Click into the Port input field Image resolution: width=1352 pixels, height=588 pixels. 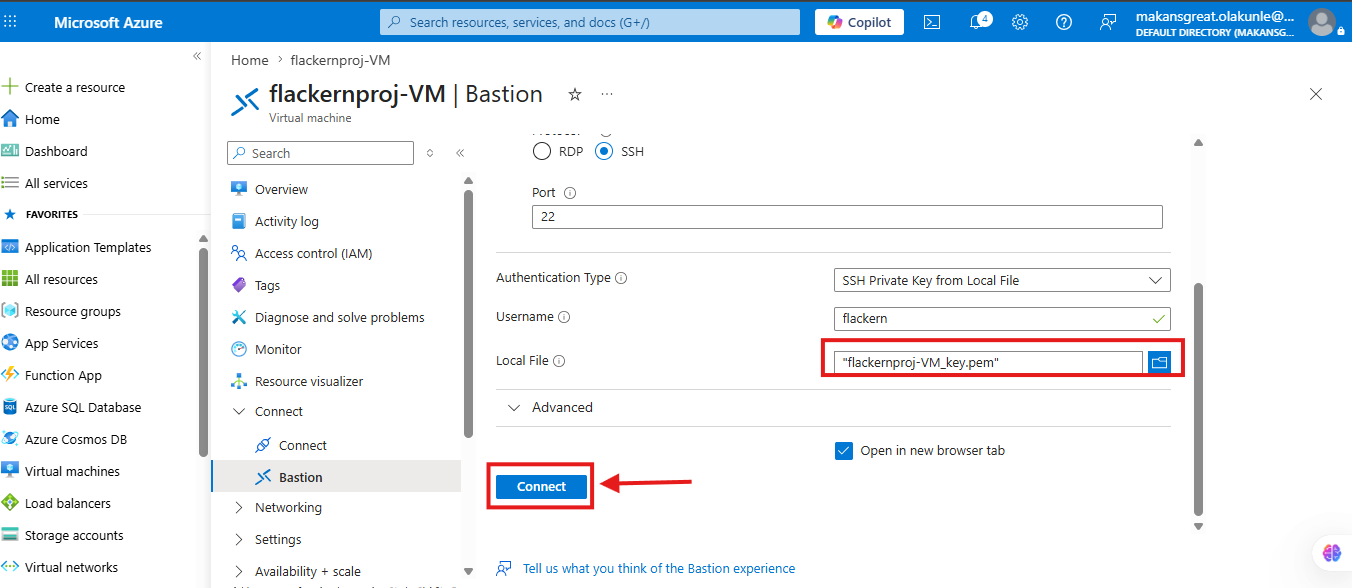(847, 217)
